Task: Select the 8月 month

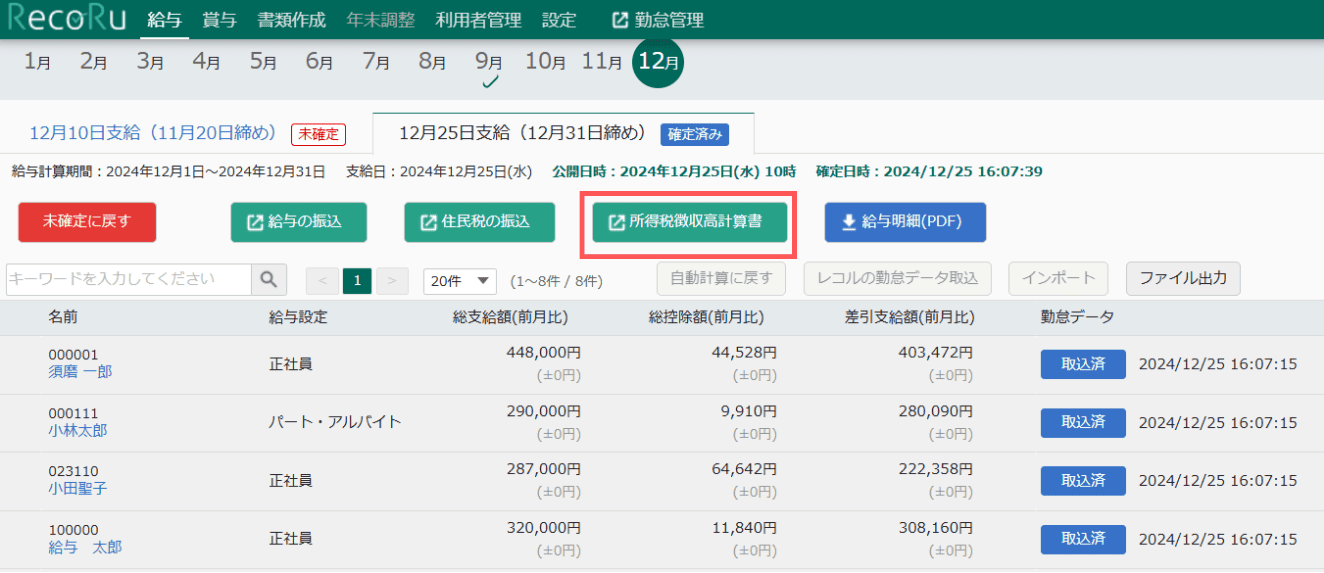Action: (x=432, y=62)
